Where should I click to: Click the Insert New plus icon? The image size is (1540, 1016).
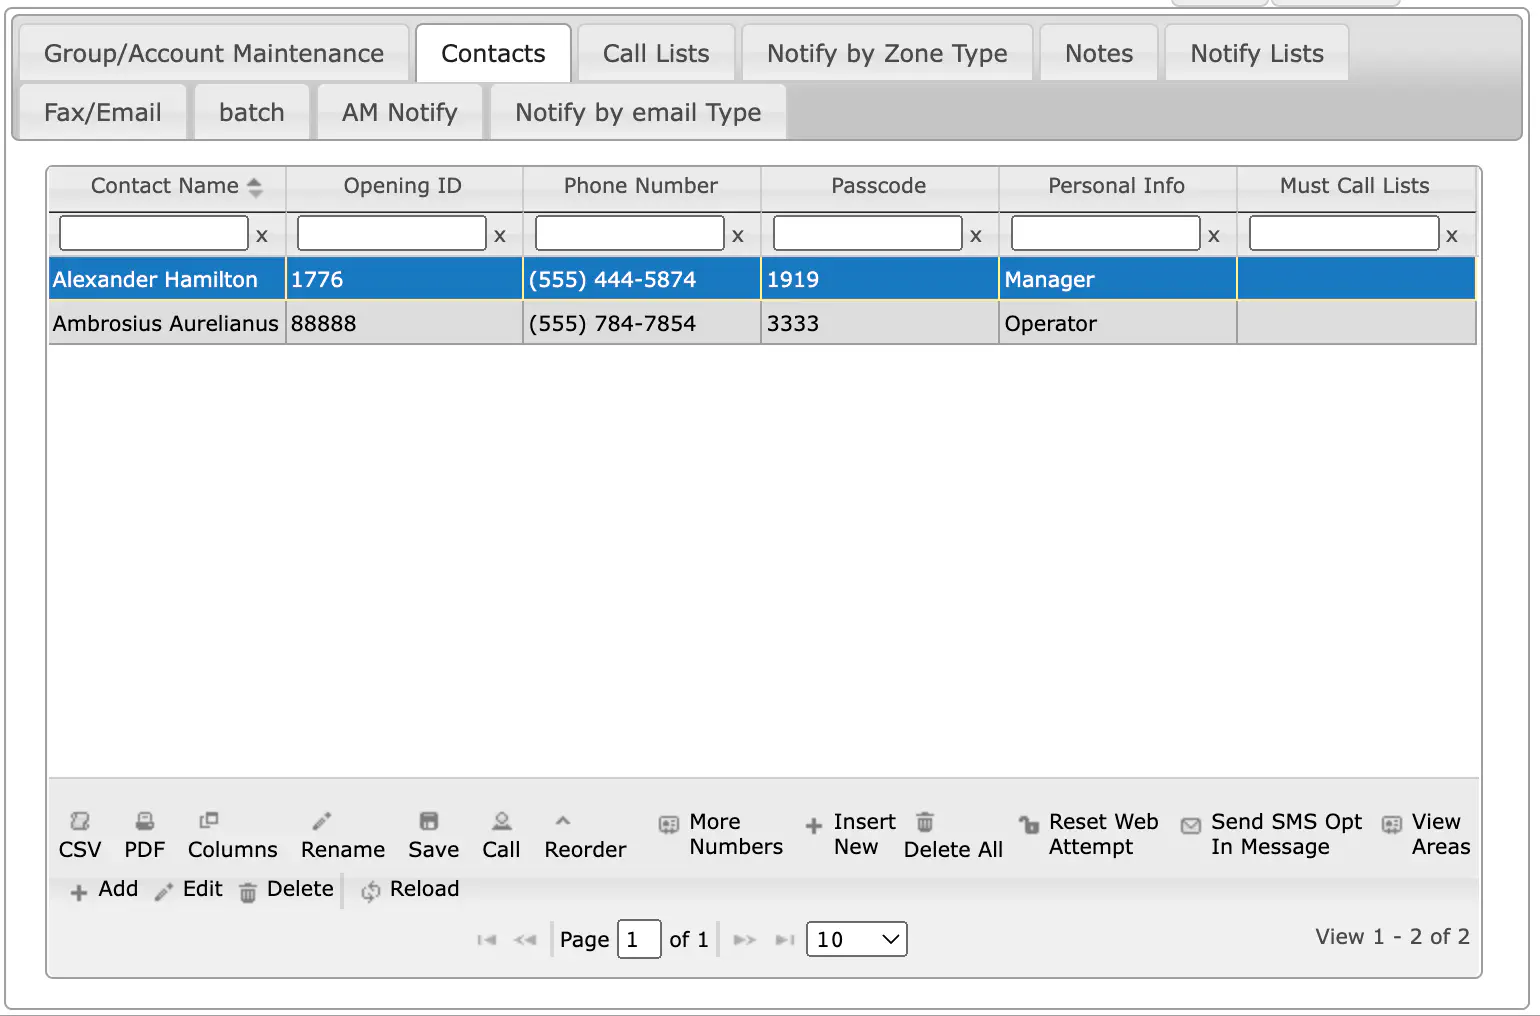[814, 826]
